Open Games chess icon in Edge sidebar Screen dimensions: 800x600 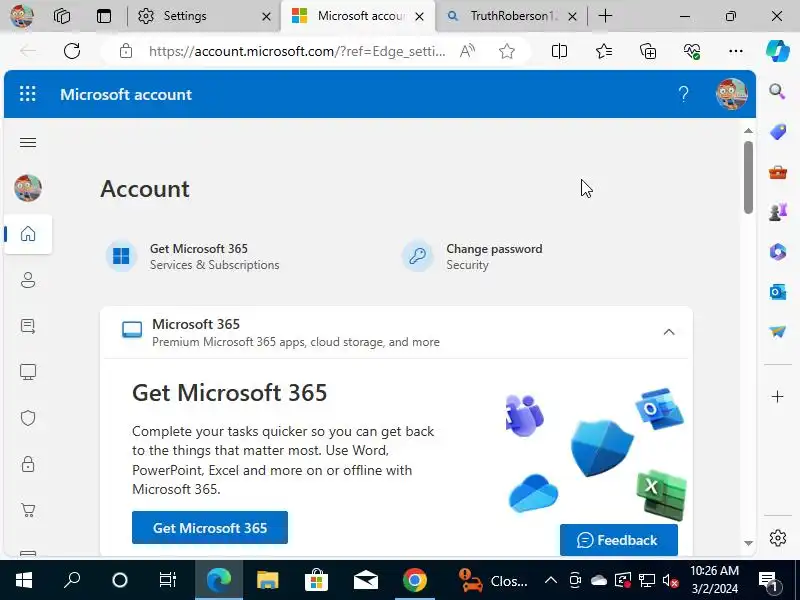[x=778, y=212]
